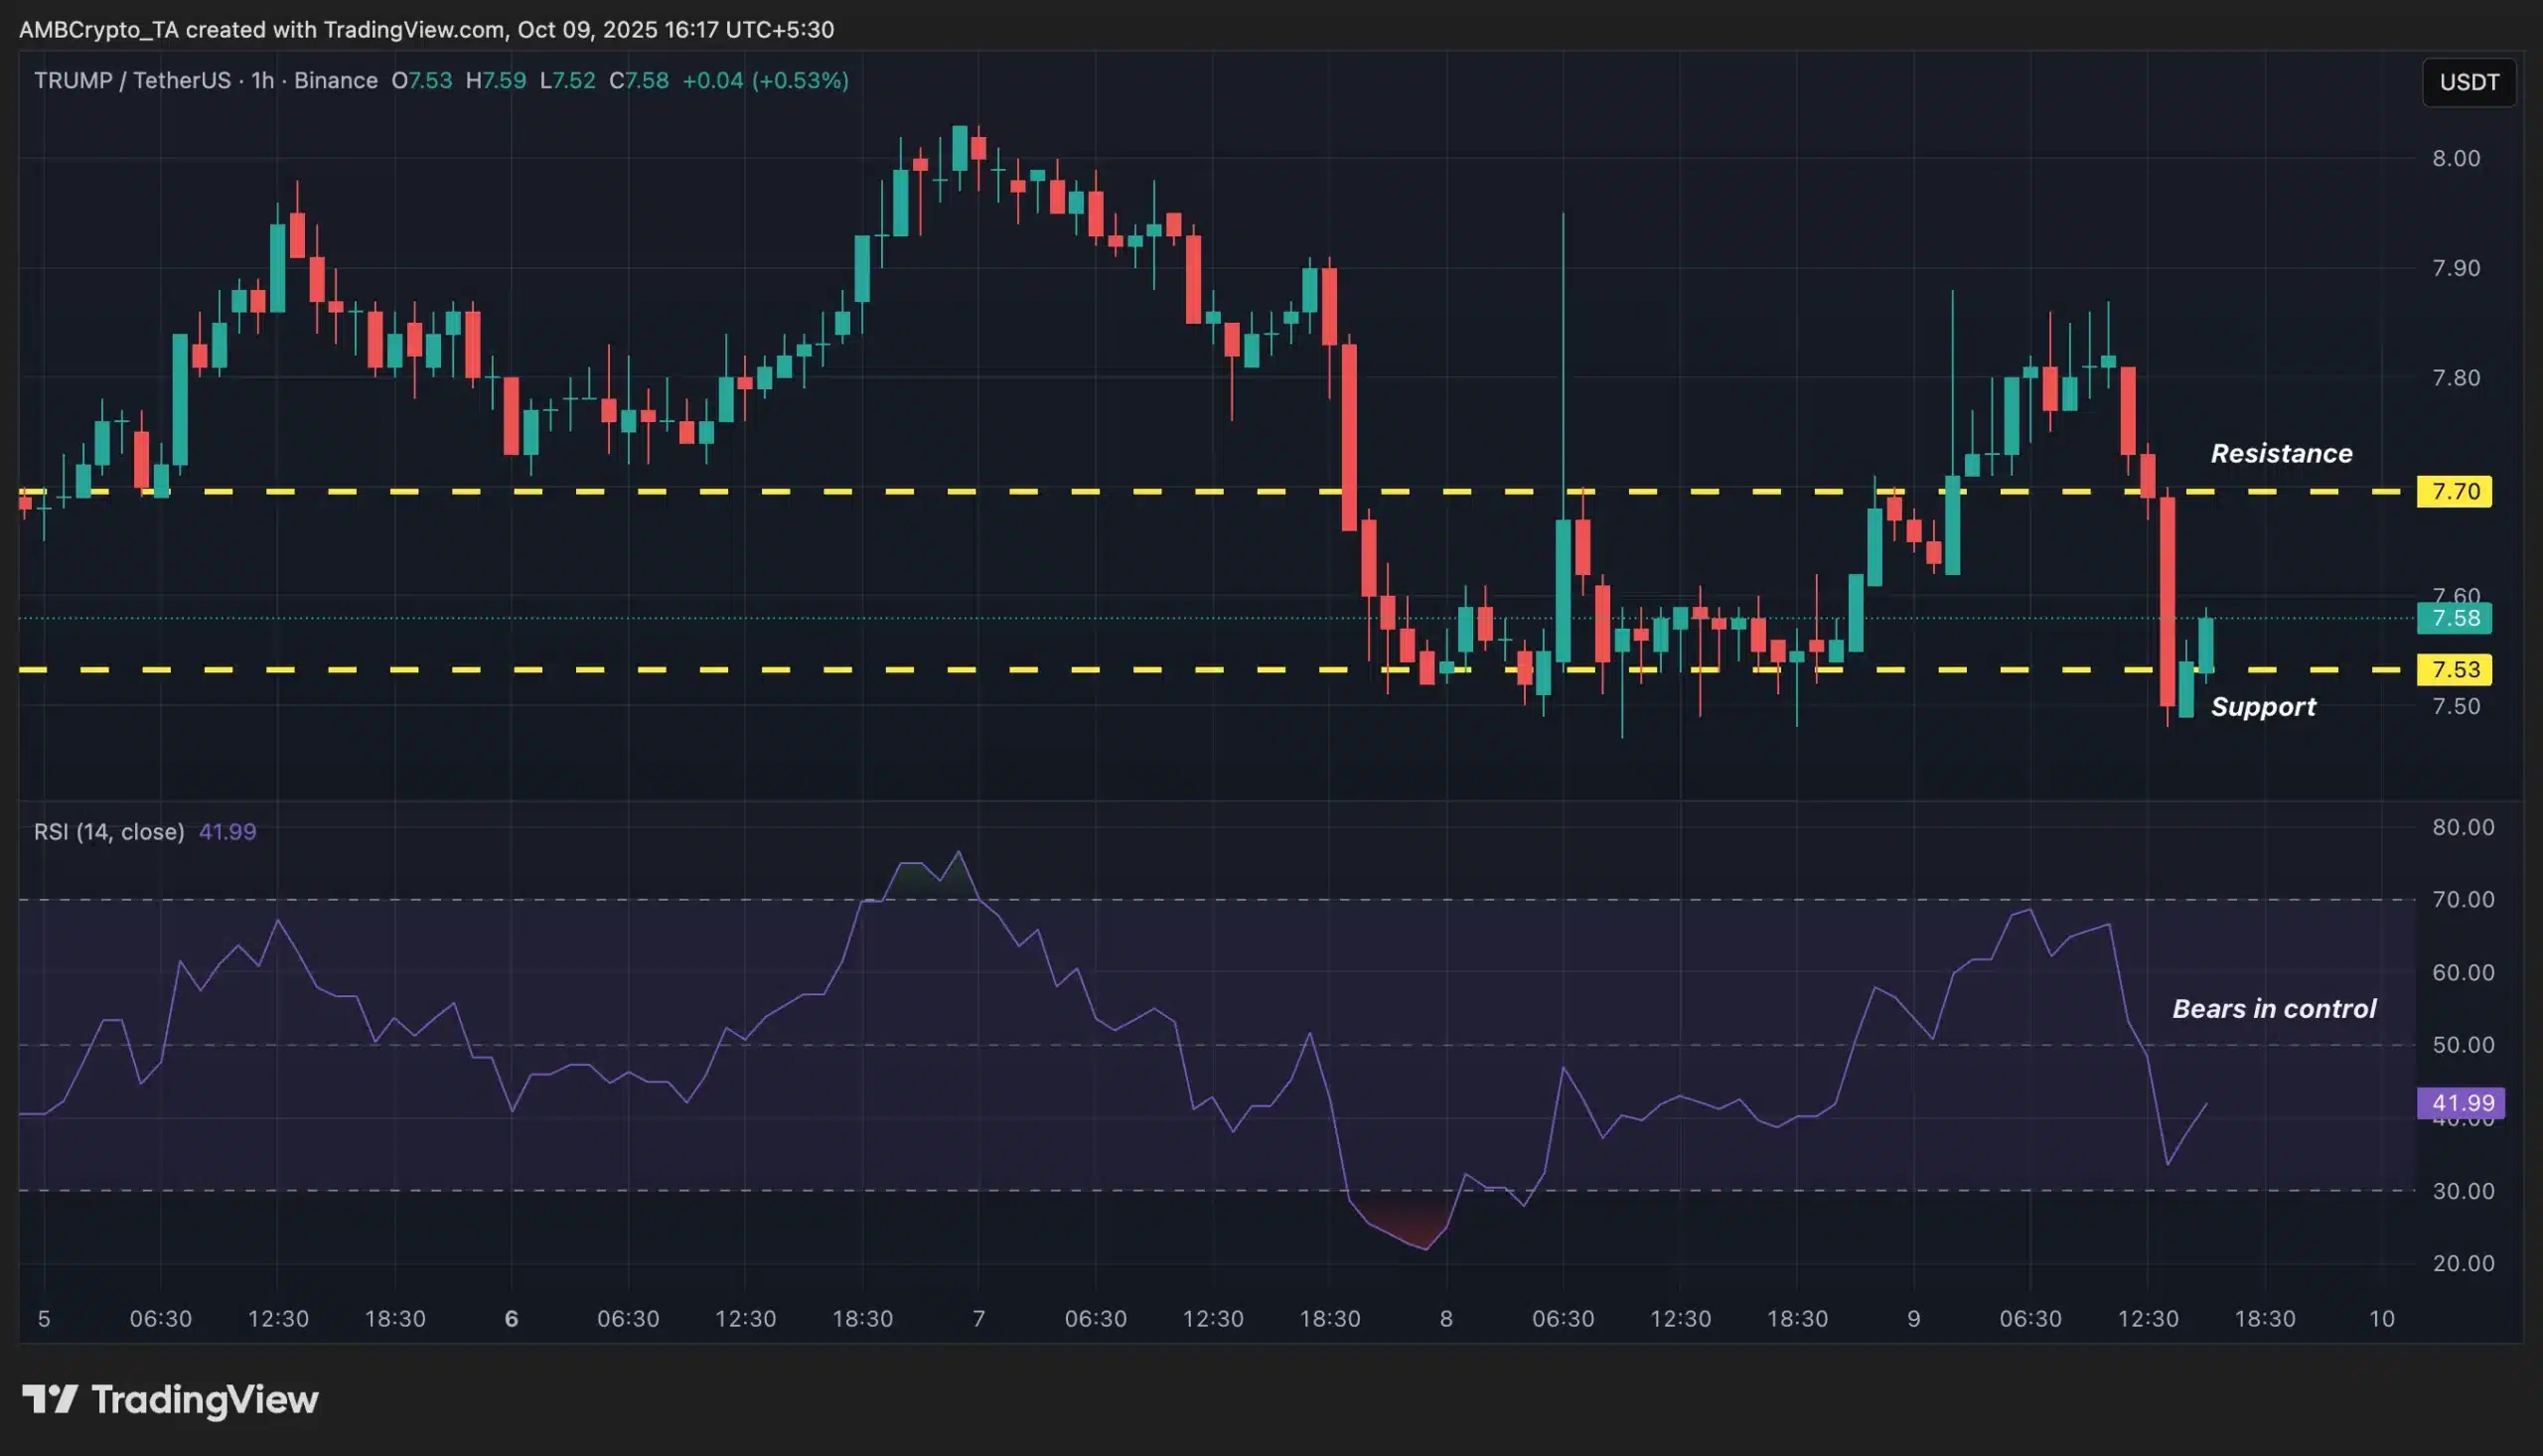The height and width of the screenshot is (1456, 2543).
Task: Click the 7.53 support price tag
Action: (2454, 669)
